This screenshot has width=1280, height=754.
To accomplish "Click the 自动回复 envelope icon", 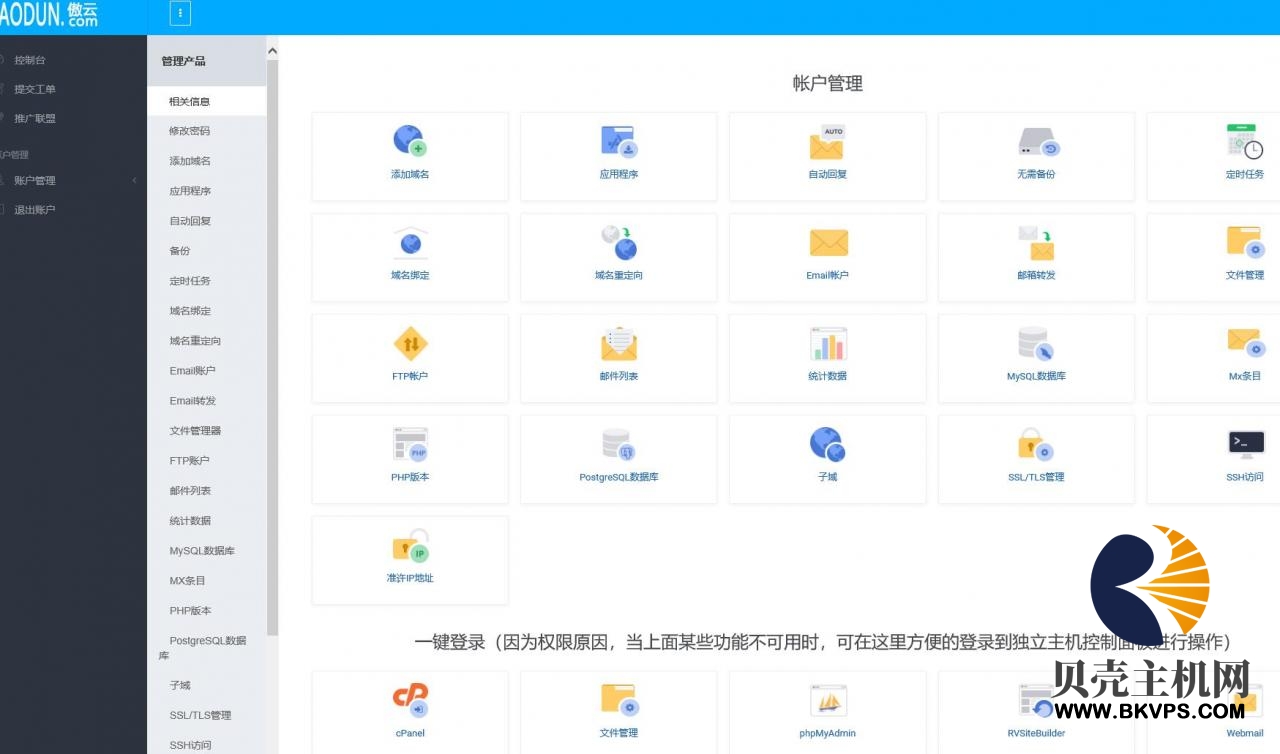I will 827,142.
